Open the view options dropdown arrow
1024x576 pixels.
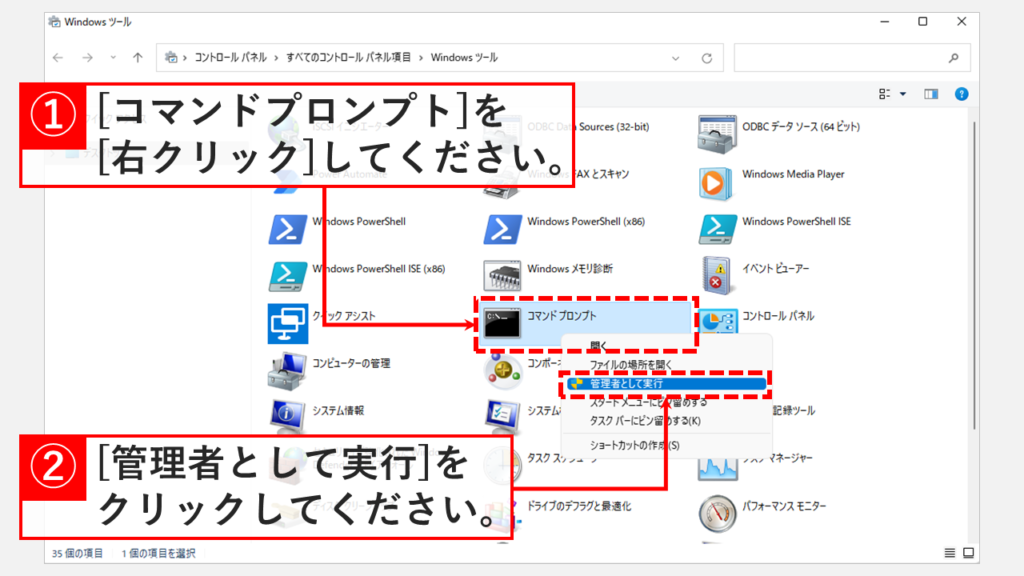pos(903,94)
